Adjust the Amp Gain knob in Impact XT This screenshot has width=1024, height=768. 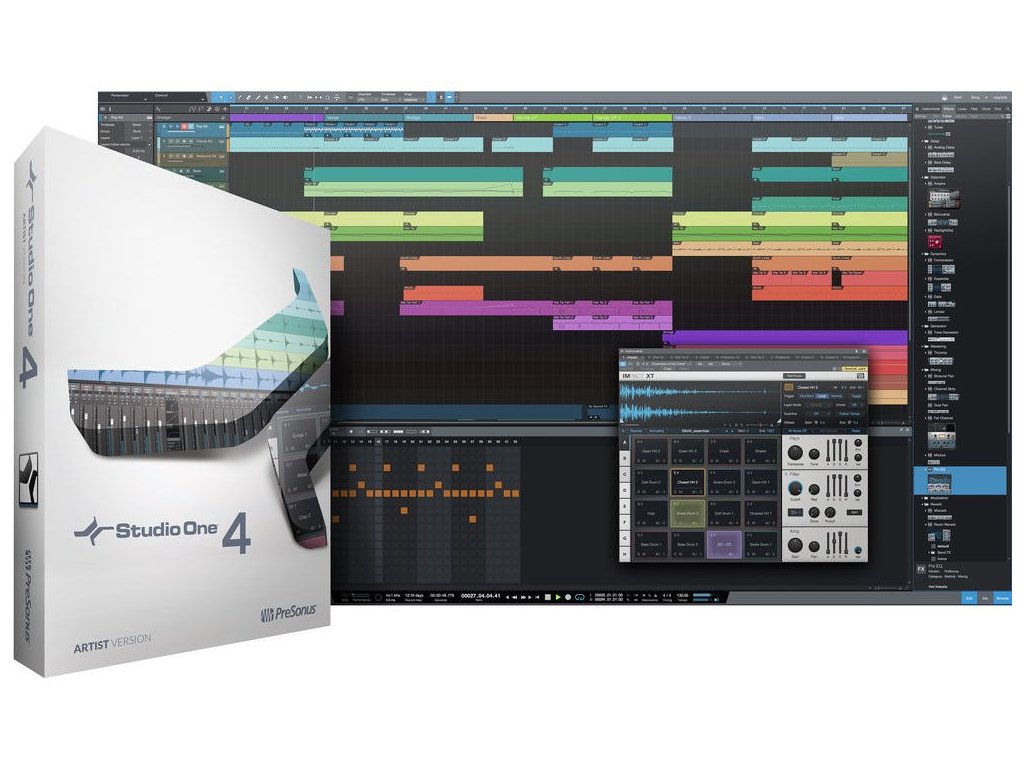click(x=795, y=545)
